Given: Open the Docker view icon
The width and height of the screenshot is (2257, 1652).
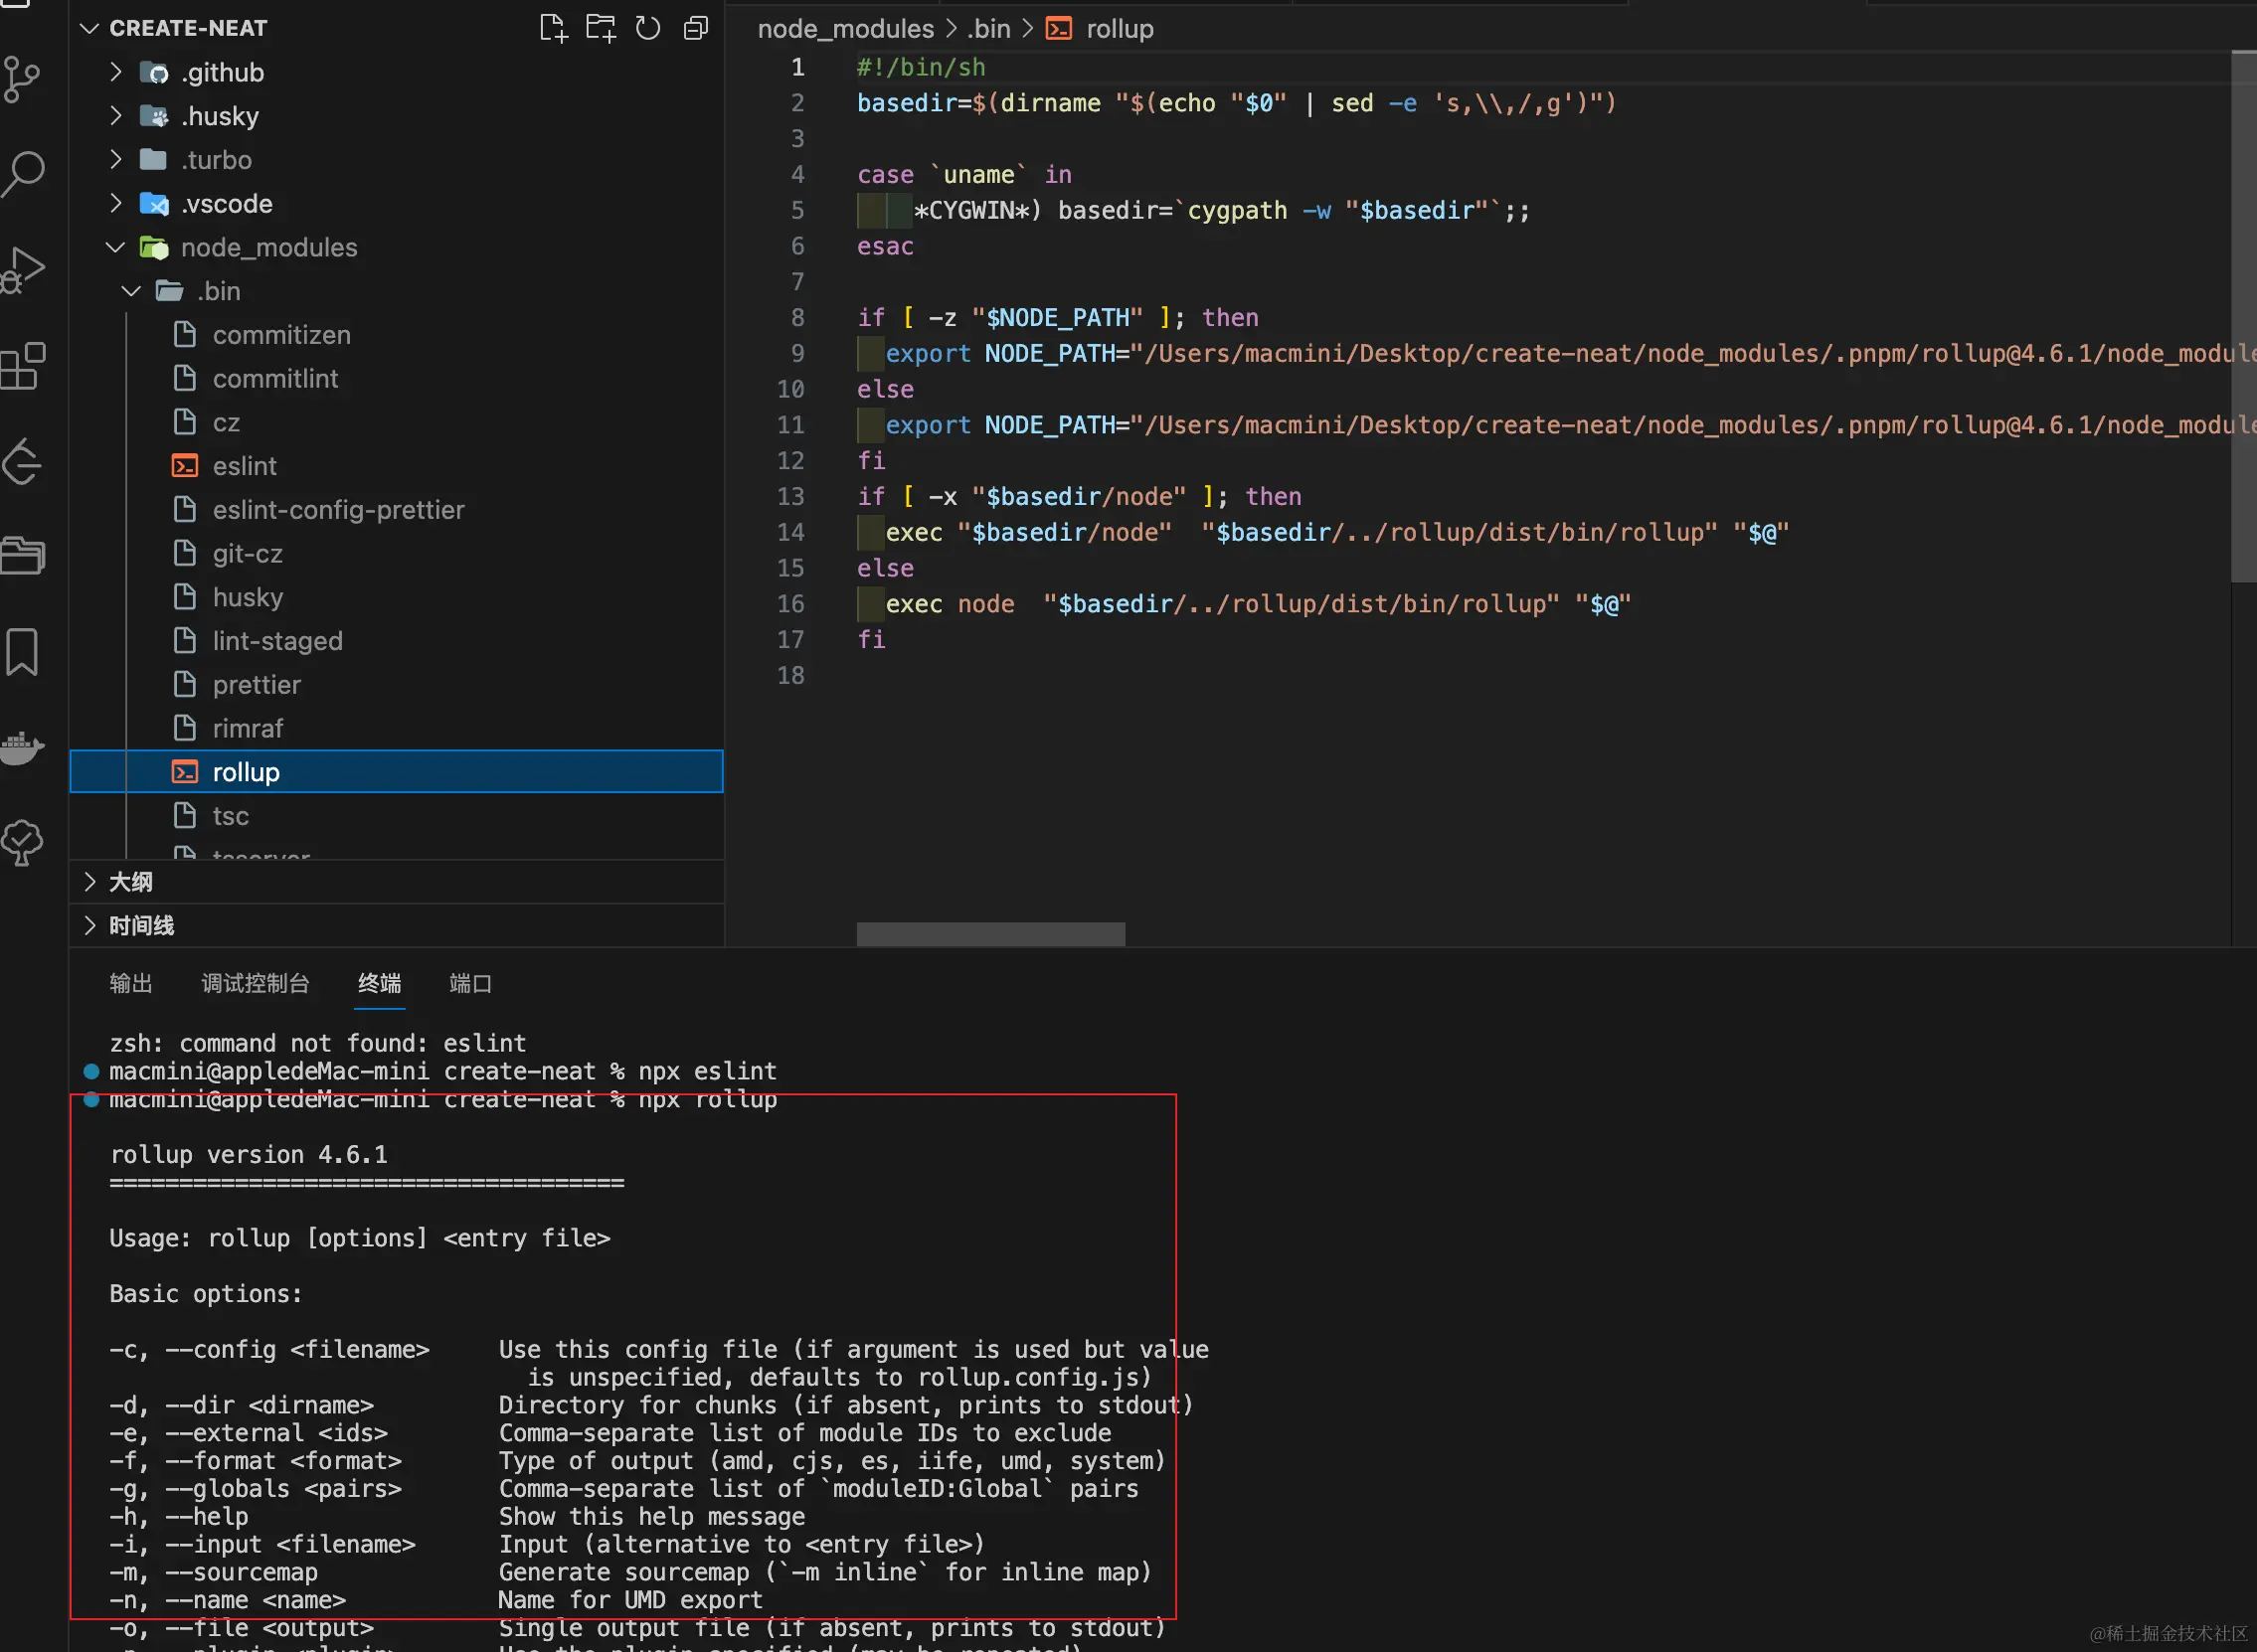Looking at the screenshot, I should tap(22, 746).
